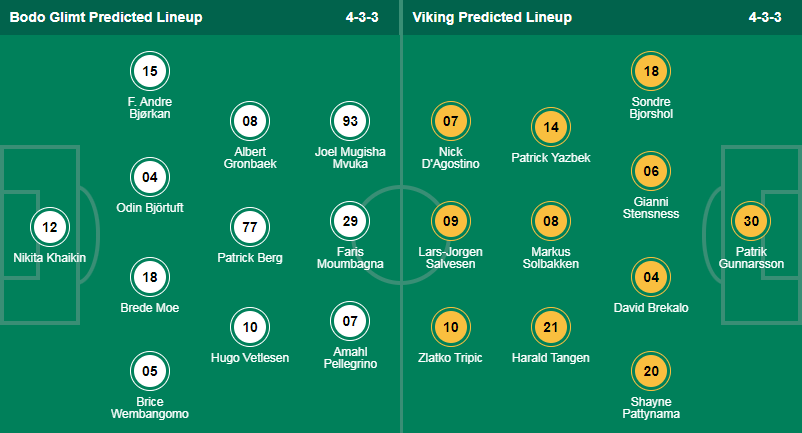The image size is (802, 433).
Task: Open the Hugo Vetlesen name label
Action: point(250,358)
